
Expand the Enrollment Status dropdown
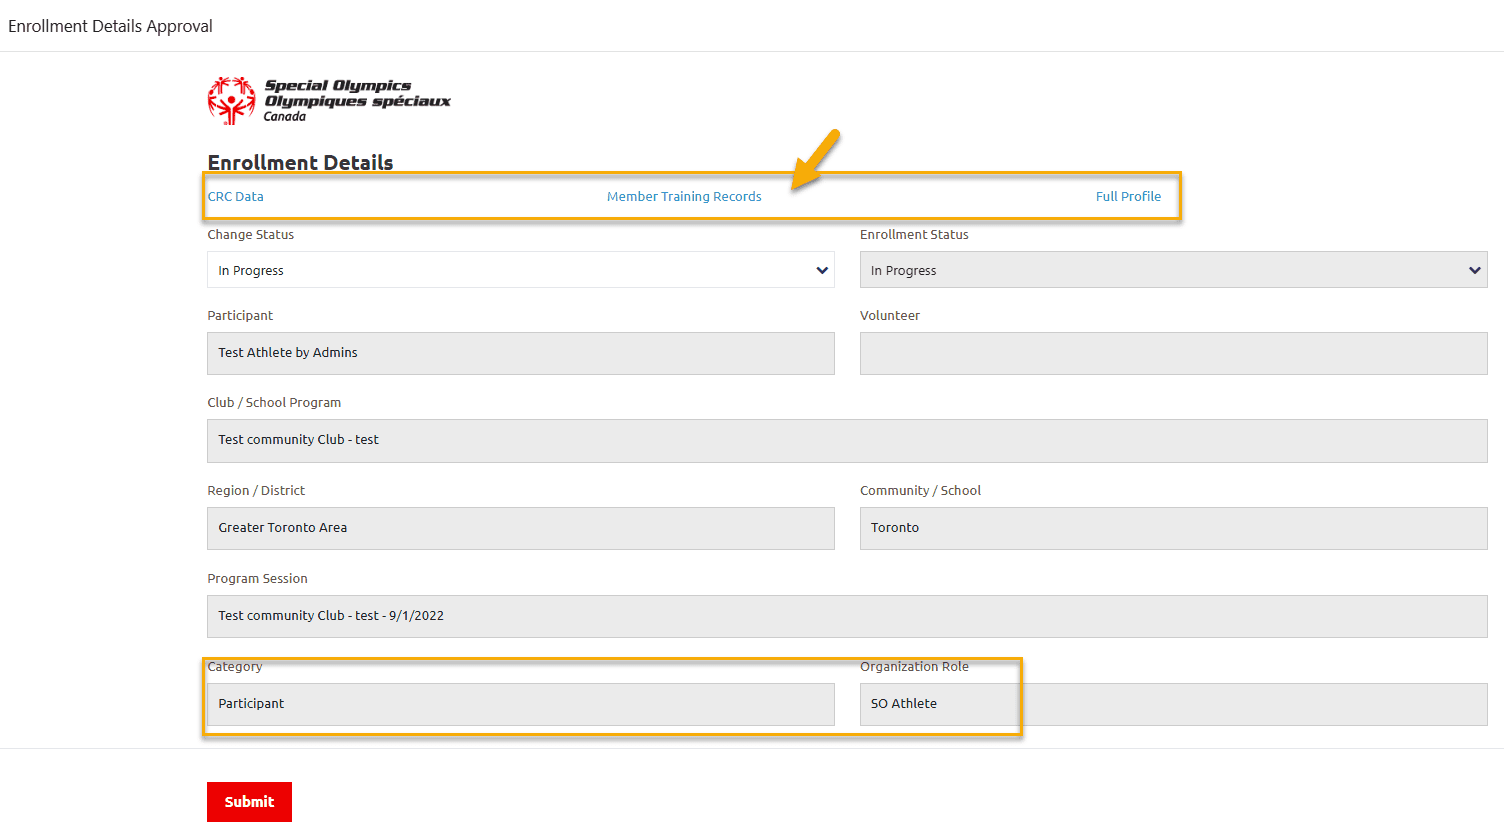1174,270
